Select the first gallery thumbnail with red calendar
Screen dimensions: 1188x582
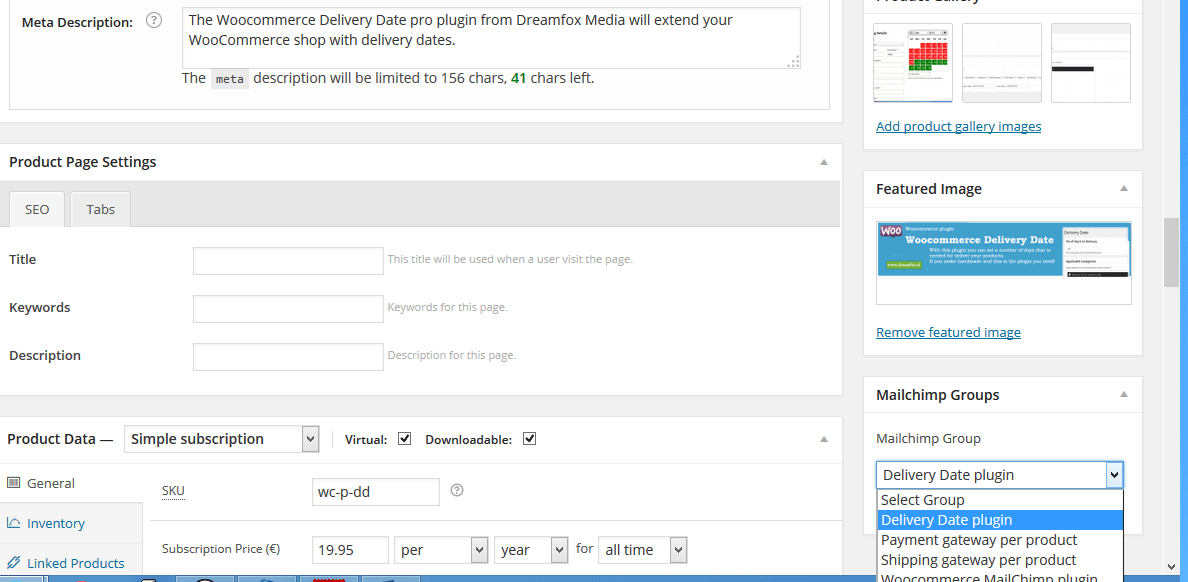click(912, 63)
